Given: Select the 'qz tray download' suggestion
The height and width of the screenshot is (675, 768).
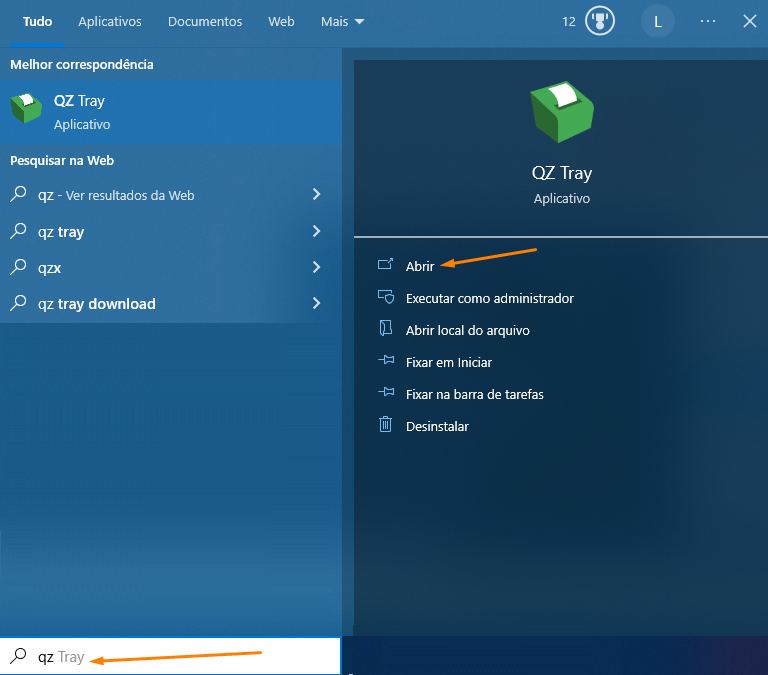Looking at the screenshot, I should point(171,304).
